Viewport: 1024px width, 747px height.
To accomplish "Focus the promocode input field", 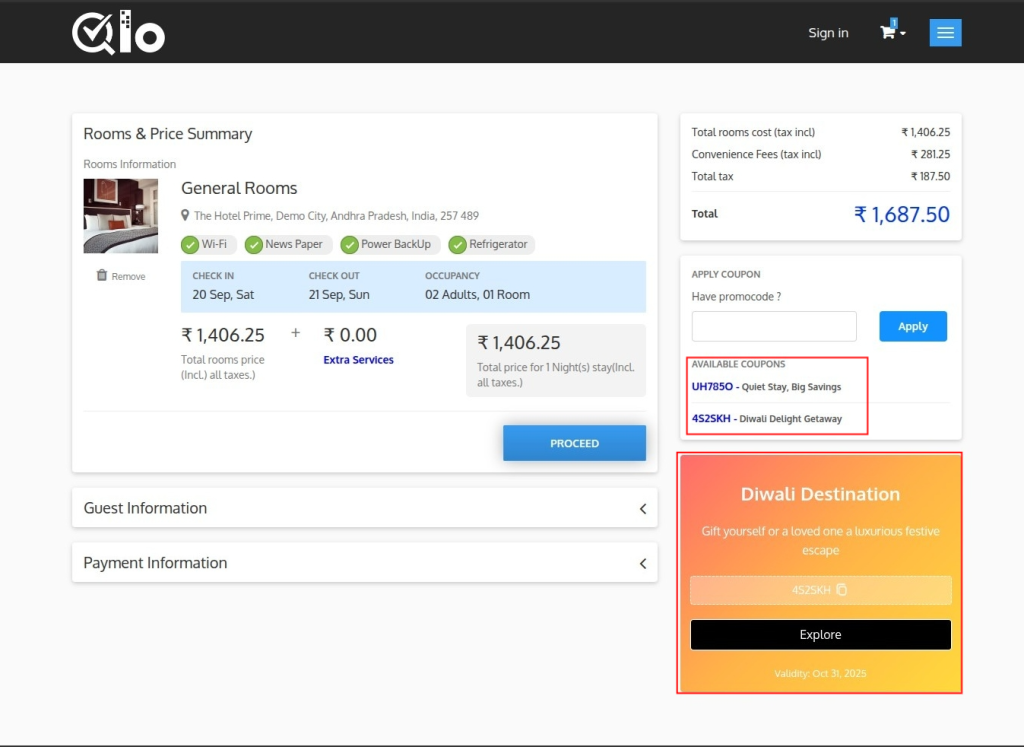I will click(x=774, y=326).
